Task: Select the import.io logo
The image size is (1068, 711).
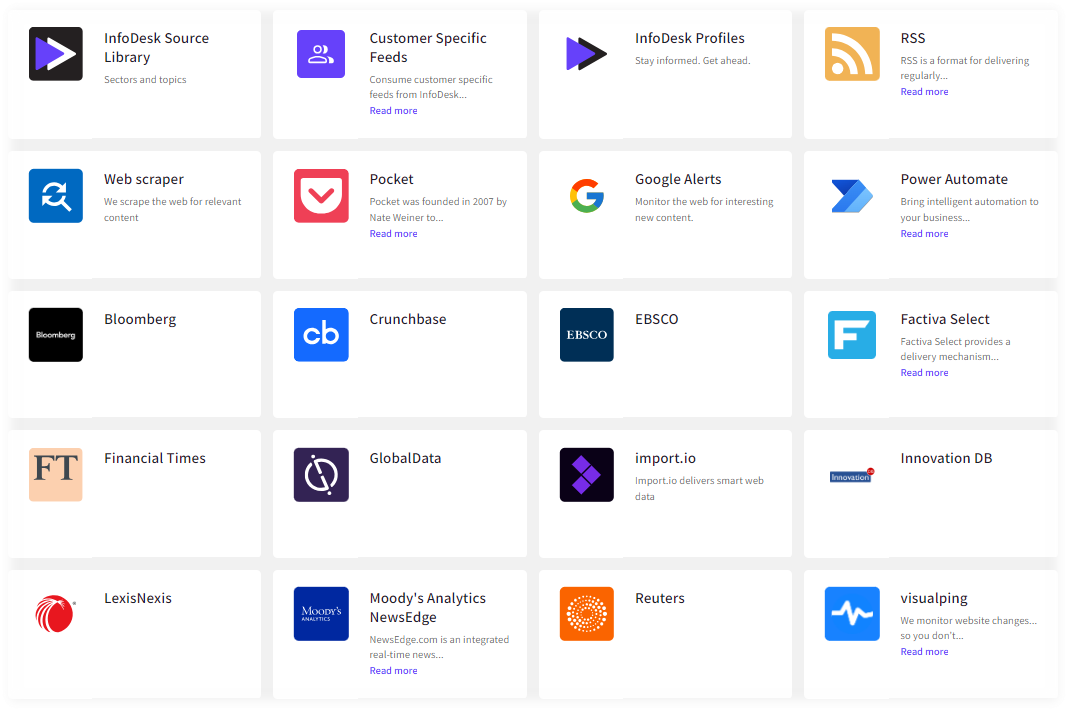Action: (586, 475)
